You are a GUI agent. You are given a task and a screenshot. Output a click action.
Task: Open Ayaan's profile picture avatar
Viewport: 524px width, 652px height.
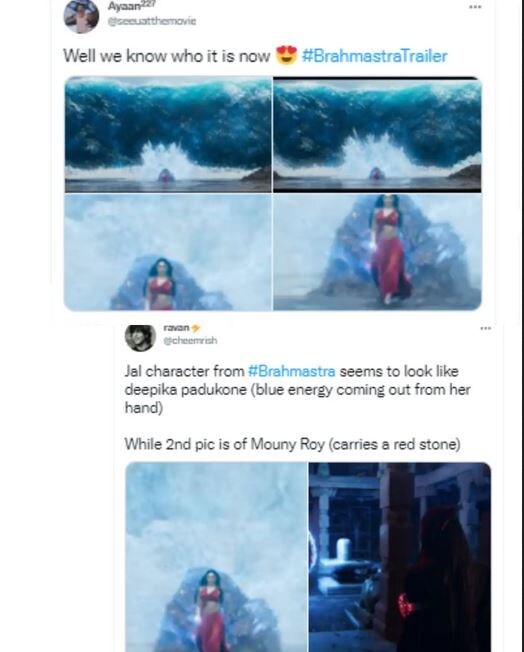pyautogui.click(x=81, y=15)
